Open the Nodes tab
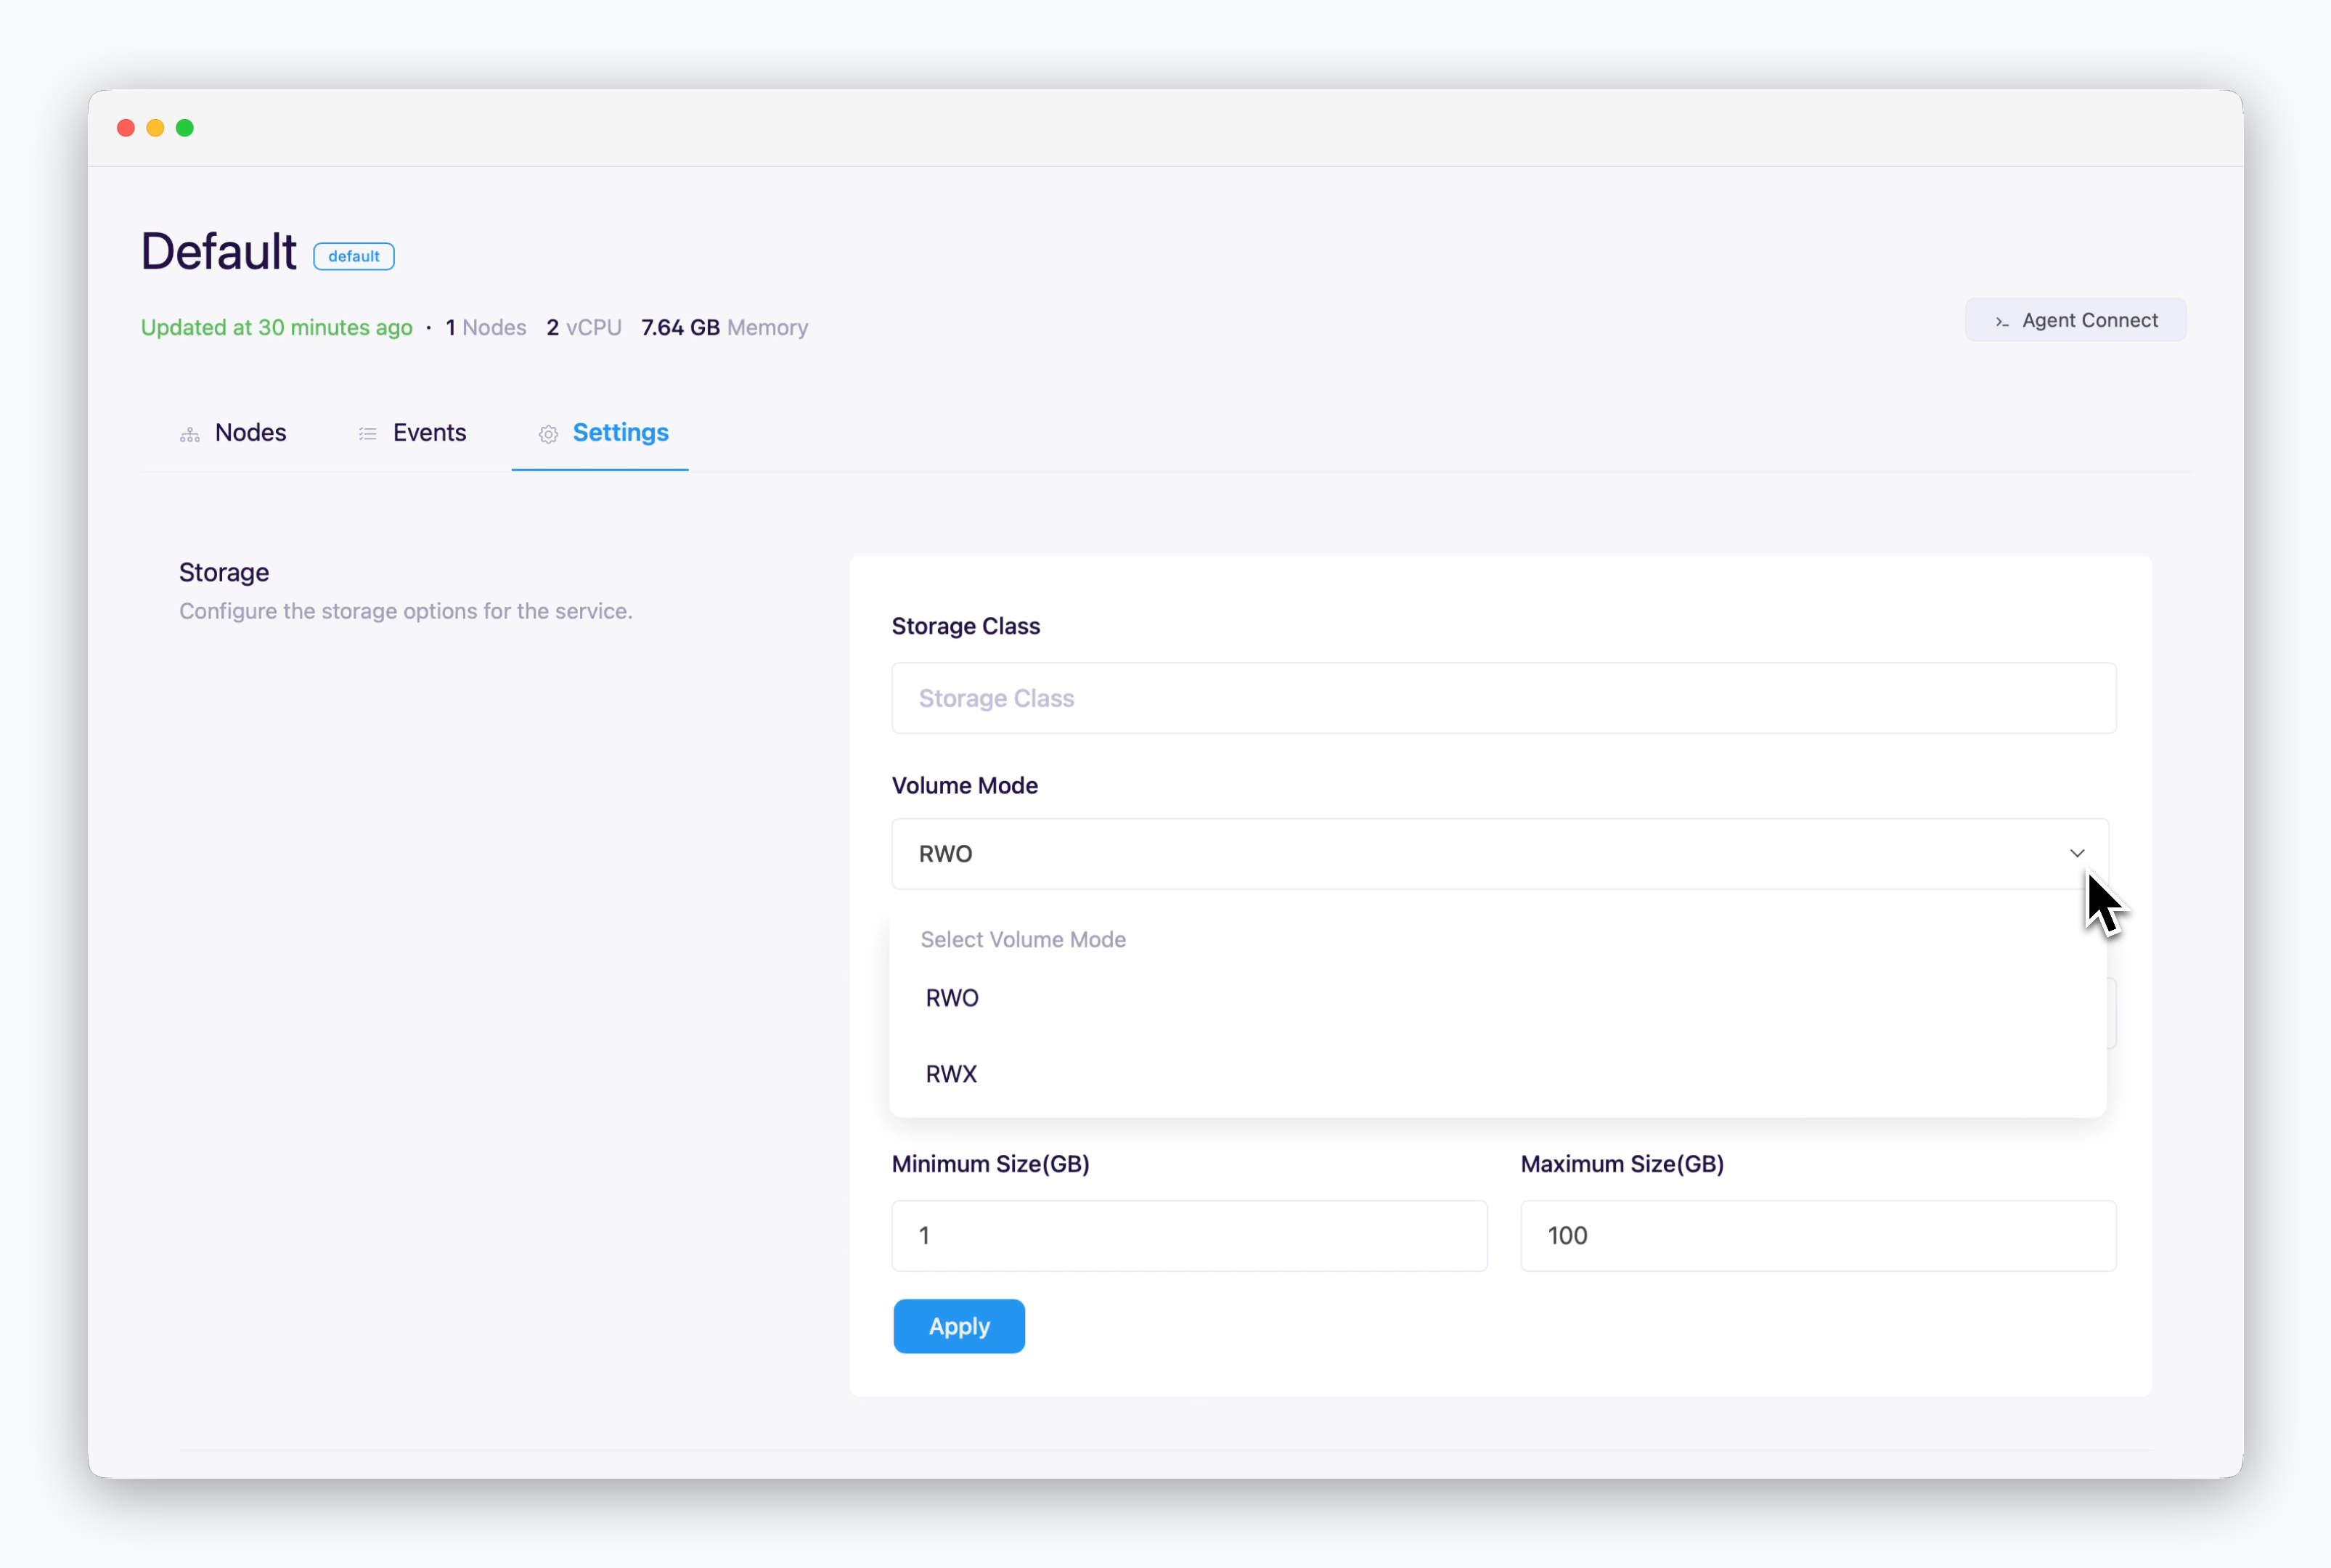This screenshot has height=1568, width=2331. click(x=232, y=433)
